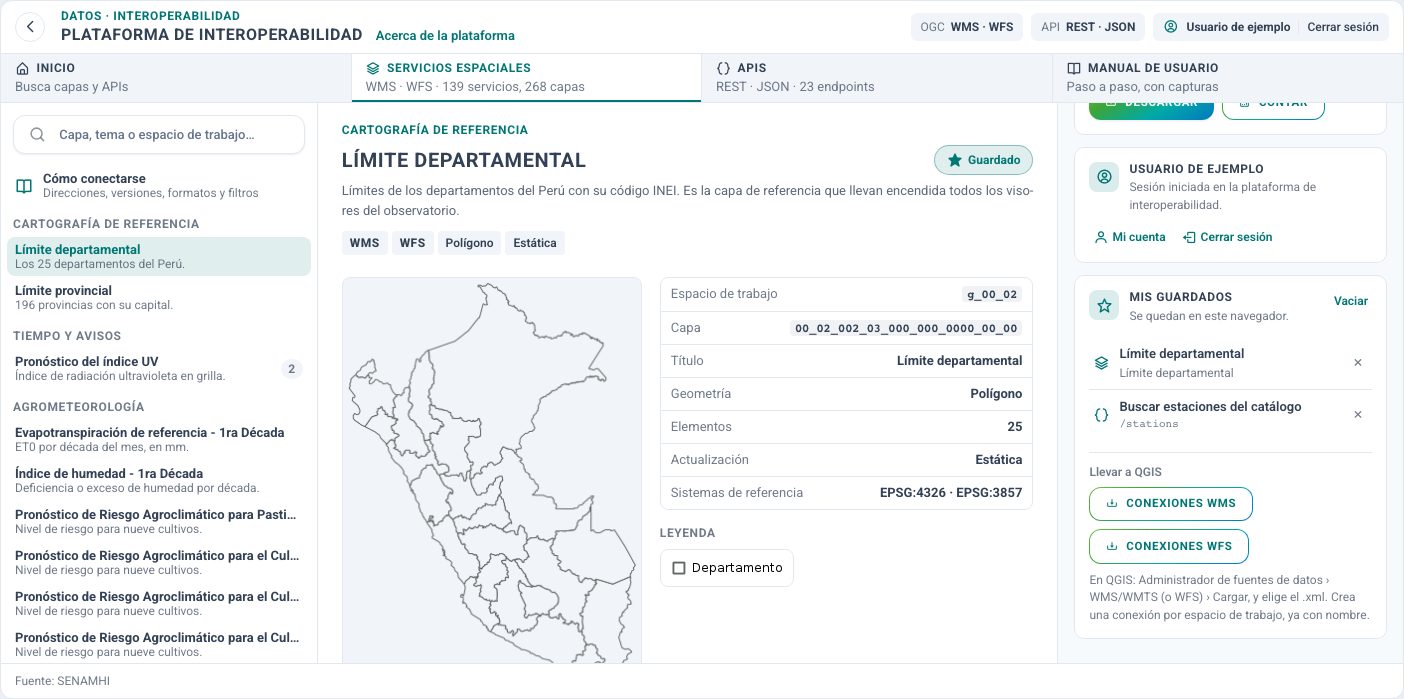1404x699 pixels.
Task: Select Límite departamental in the sidebar list
Action: point(159,257)
